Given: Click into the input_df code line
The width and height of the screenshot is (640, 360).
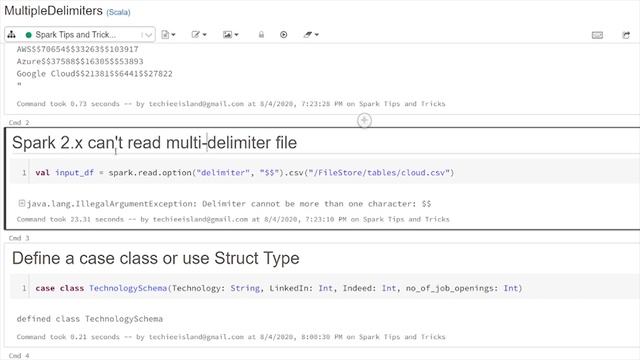Looking at the screenshot, I should [244, 173].
